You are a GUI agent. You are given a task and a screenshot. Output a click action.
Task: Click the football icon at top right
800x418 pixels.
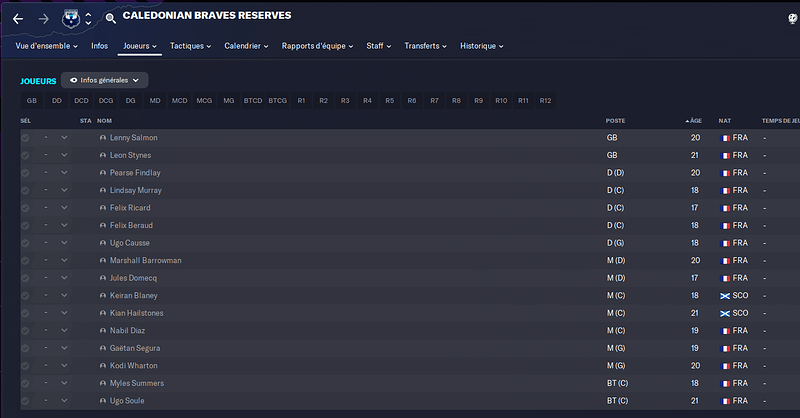pyautogui.click(x=792, y=19)
